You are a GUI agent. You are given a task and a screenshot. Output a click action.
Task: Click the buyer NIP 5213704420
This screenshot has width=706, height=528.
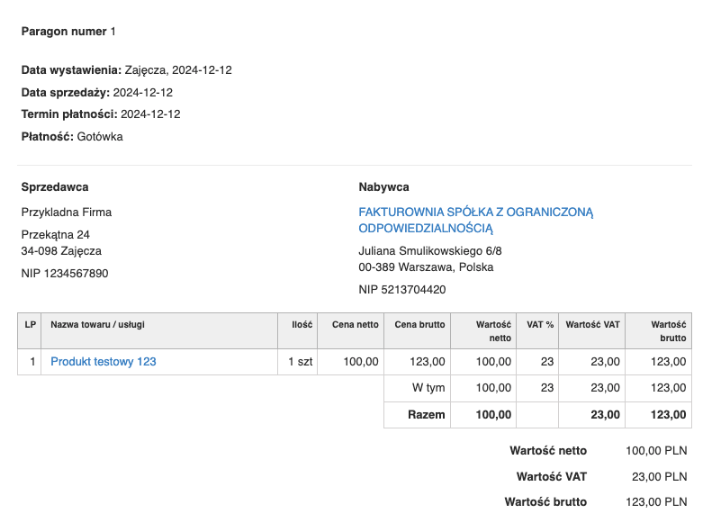coord(403,290)
